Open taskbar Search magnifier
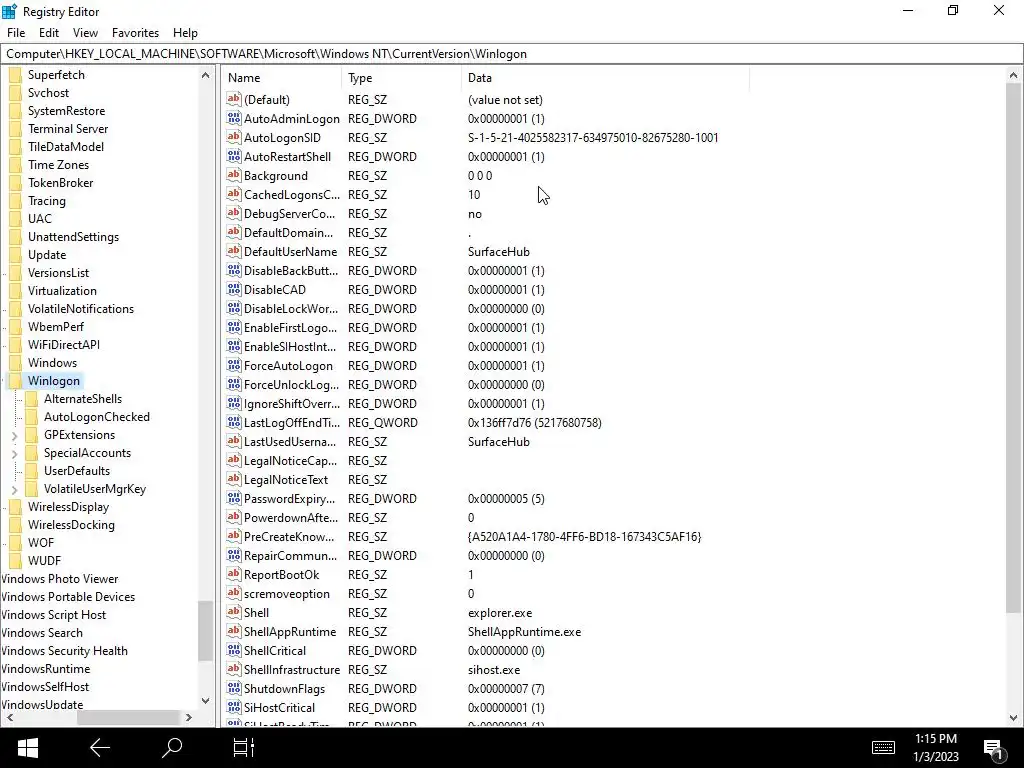Image resolution: width=1024 pixels, height=768 pixels. [x=172, y=748]
